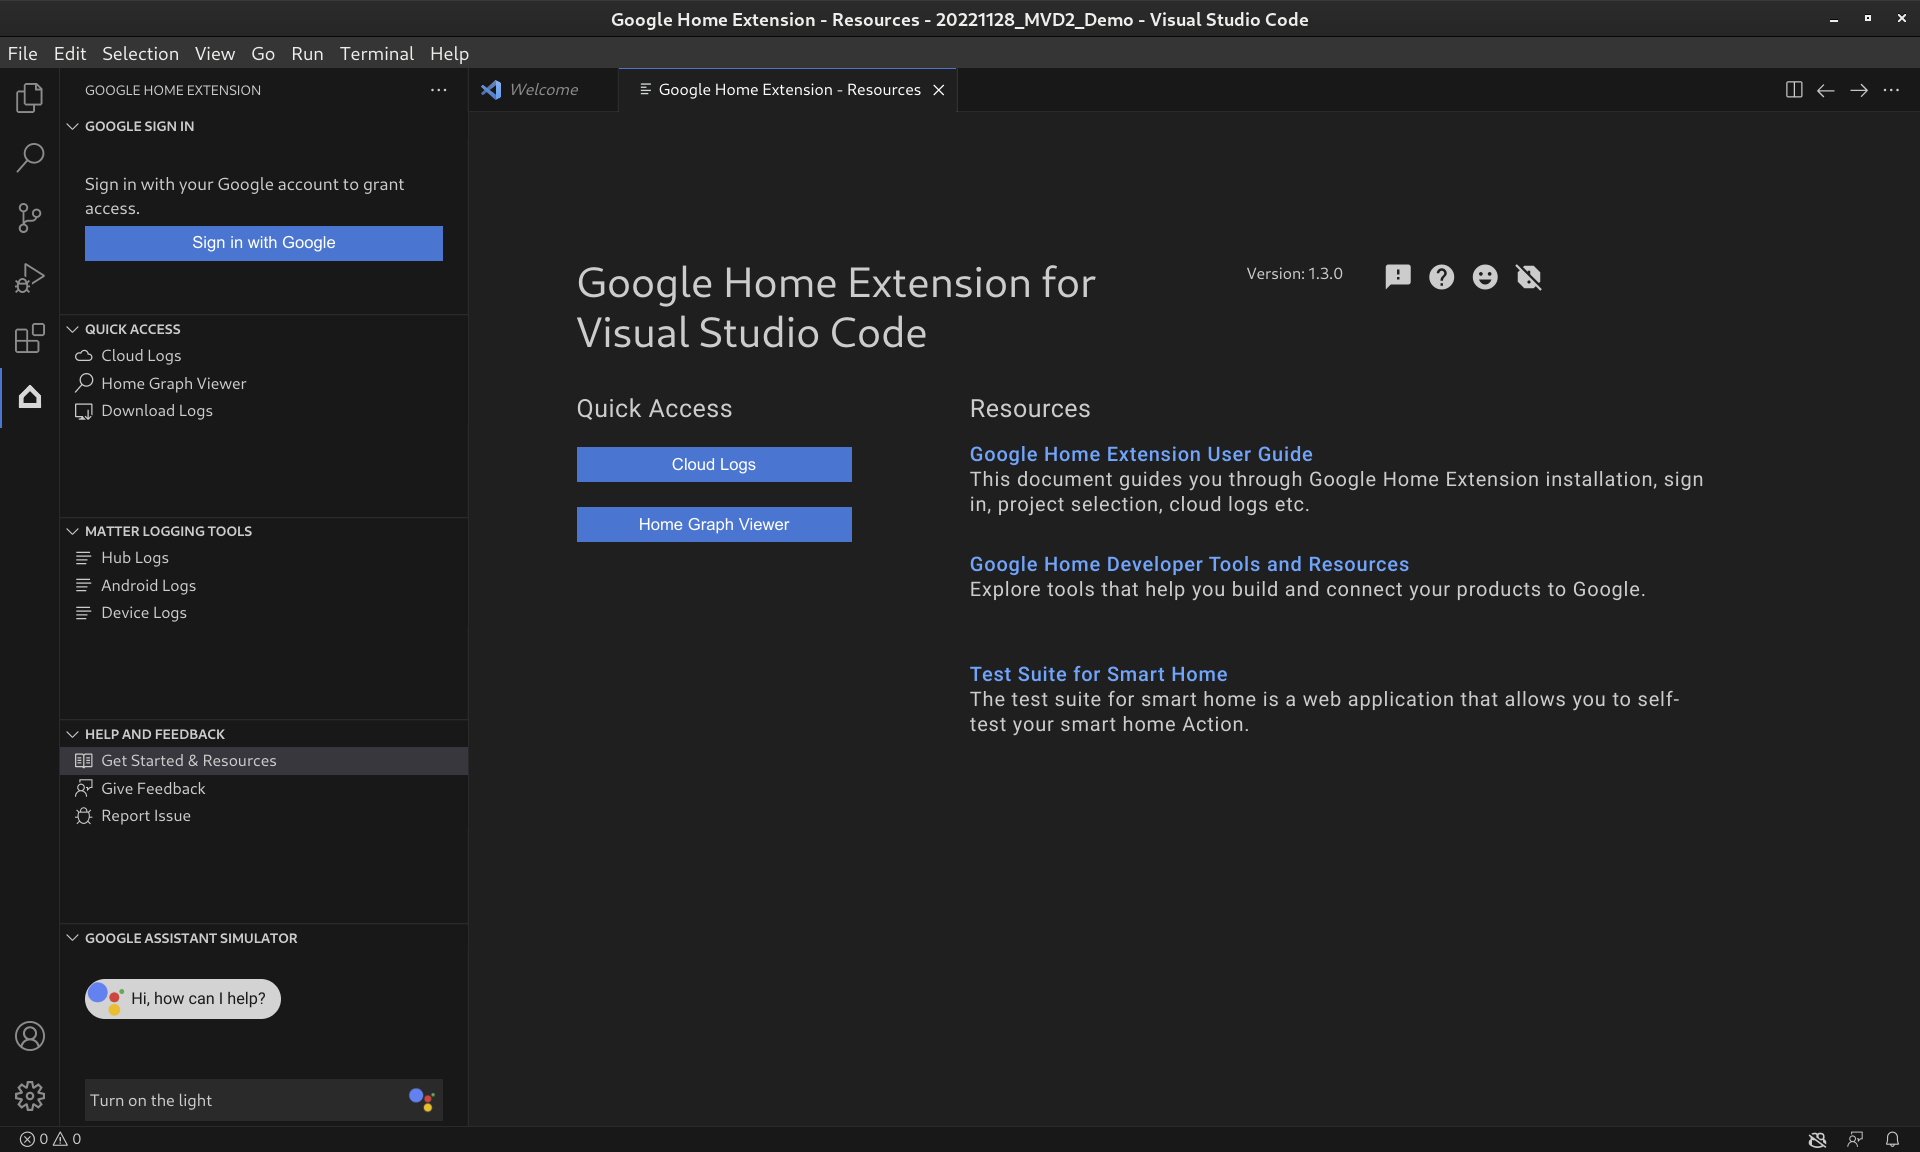This screenshot has width=1920, height=1152.
Task: Open the Help documentation icon
Action: 1441,276
